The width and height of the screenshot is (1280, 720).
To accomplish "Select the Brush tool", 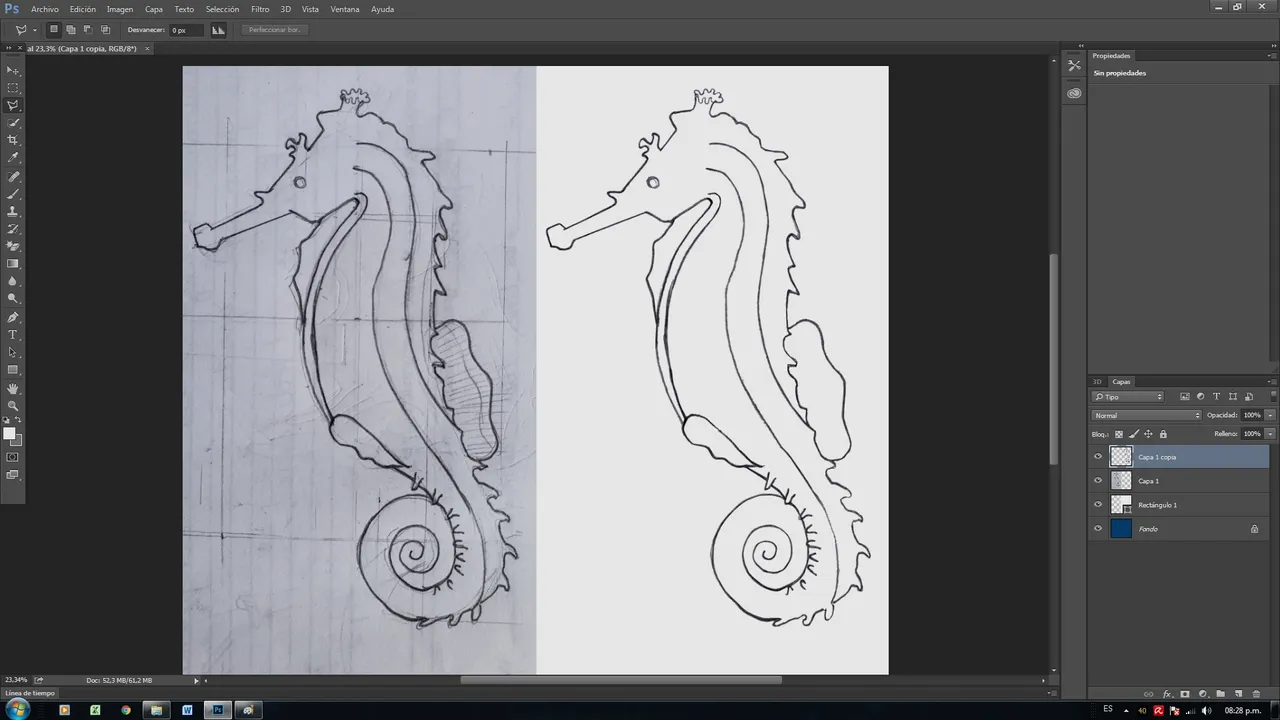I will click(x=13, y=193).
